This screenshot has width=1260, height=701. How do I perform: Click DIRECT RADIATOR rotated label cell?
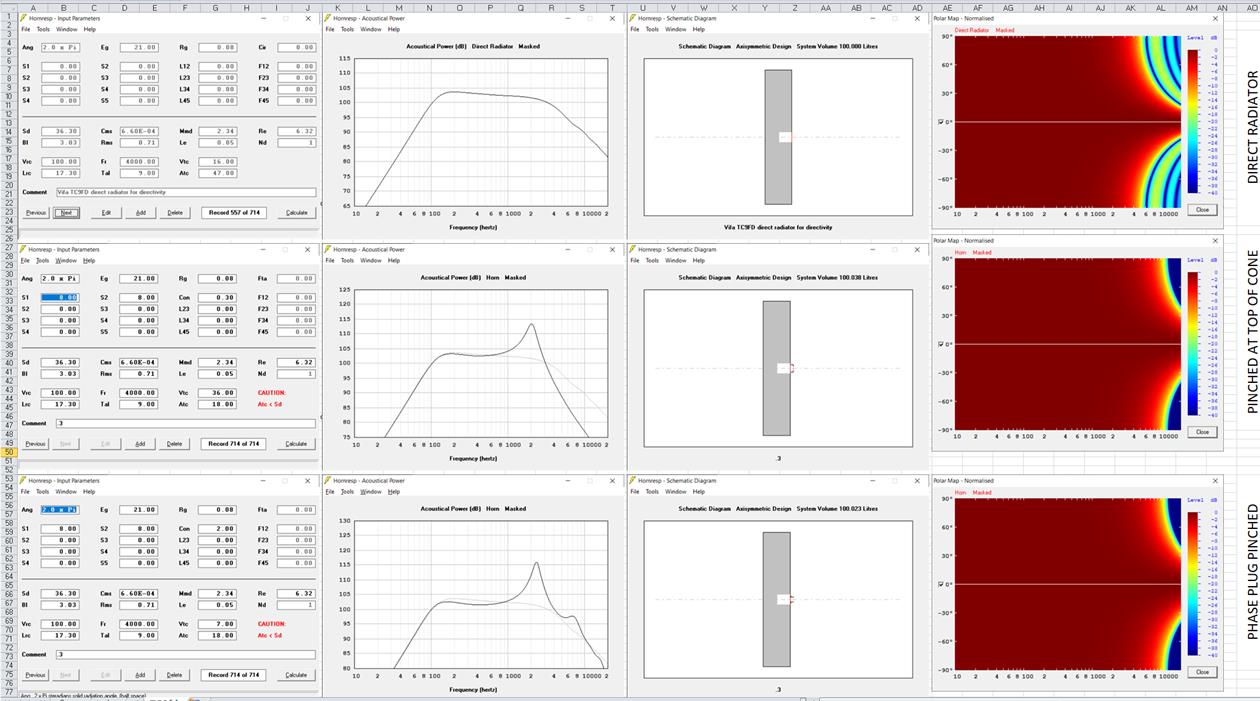point(1251,127)
